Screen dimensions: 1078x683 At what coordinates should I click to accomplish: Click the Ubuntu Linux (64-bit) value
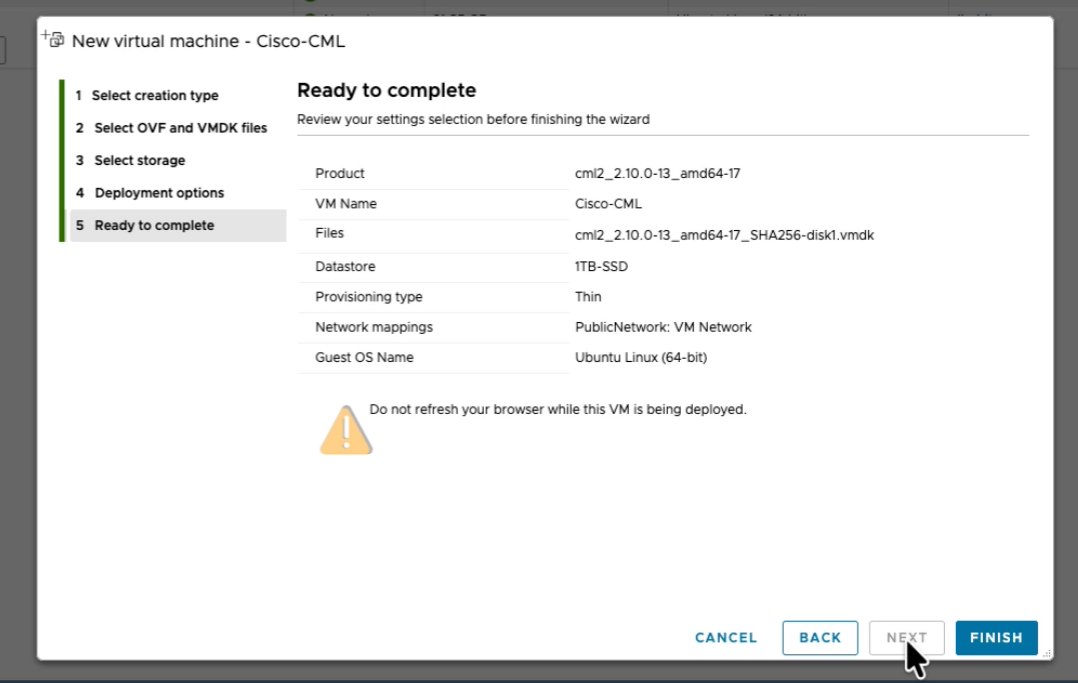[x=641, y=358]
